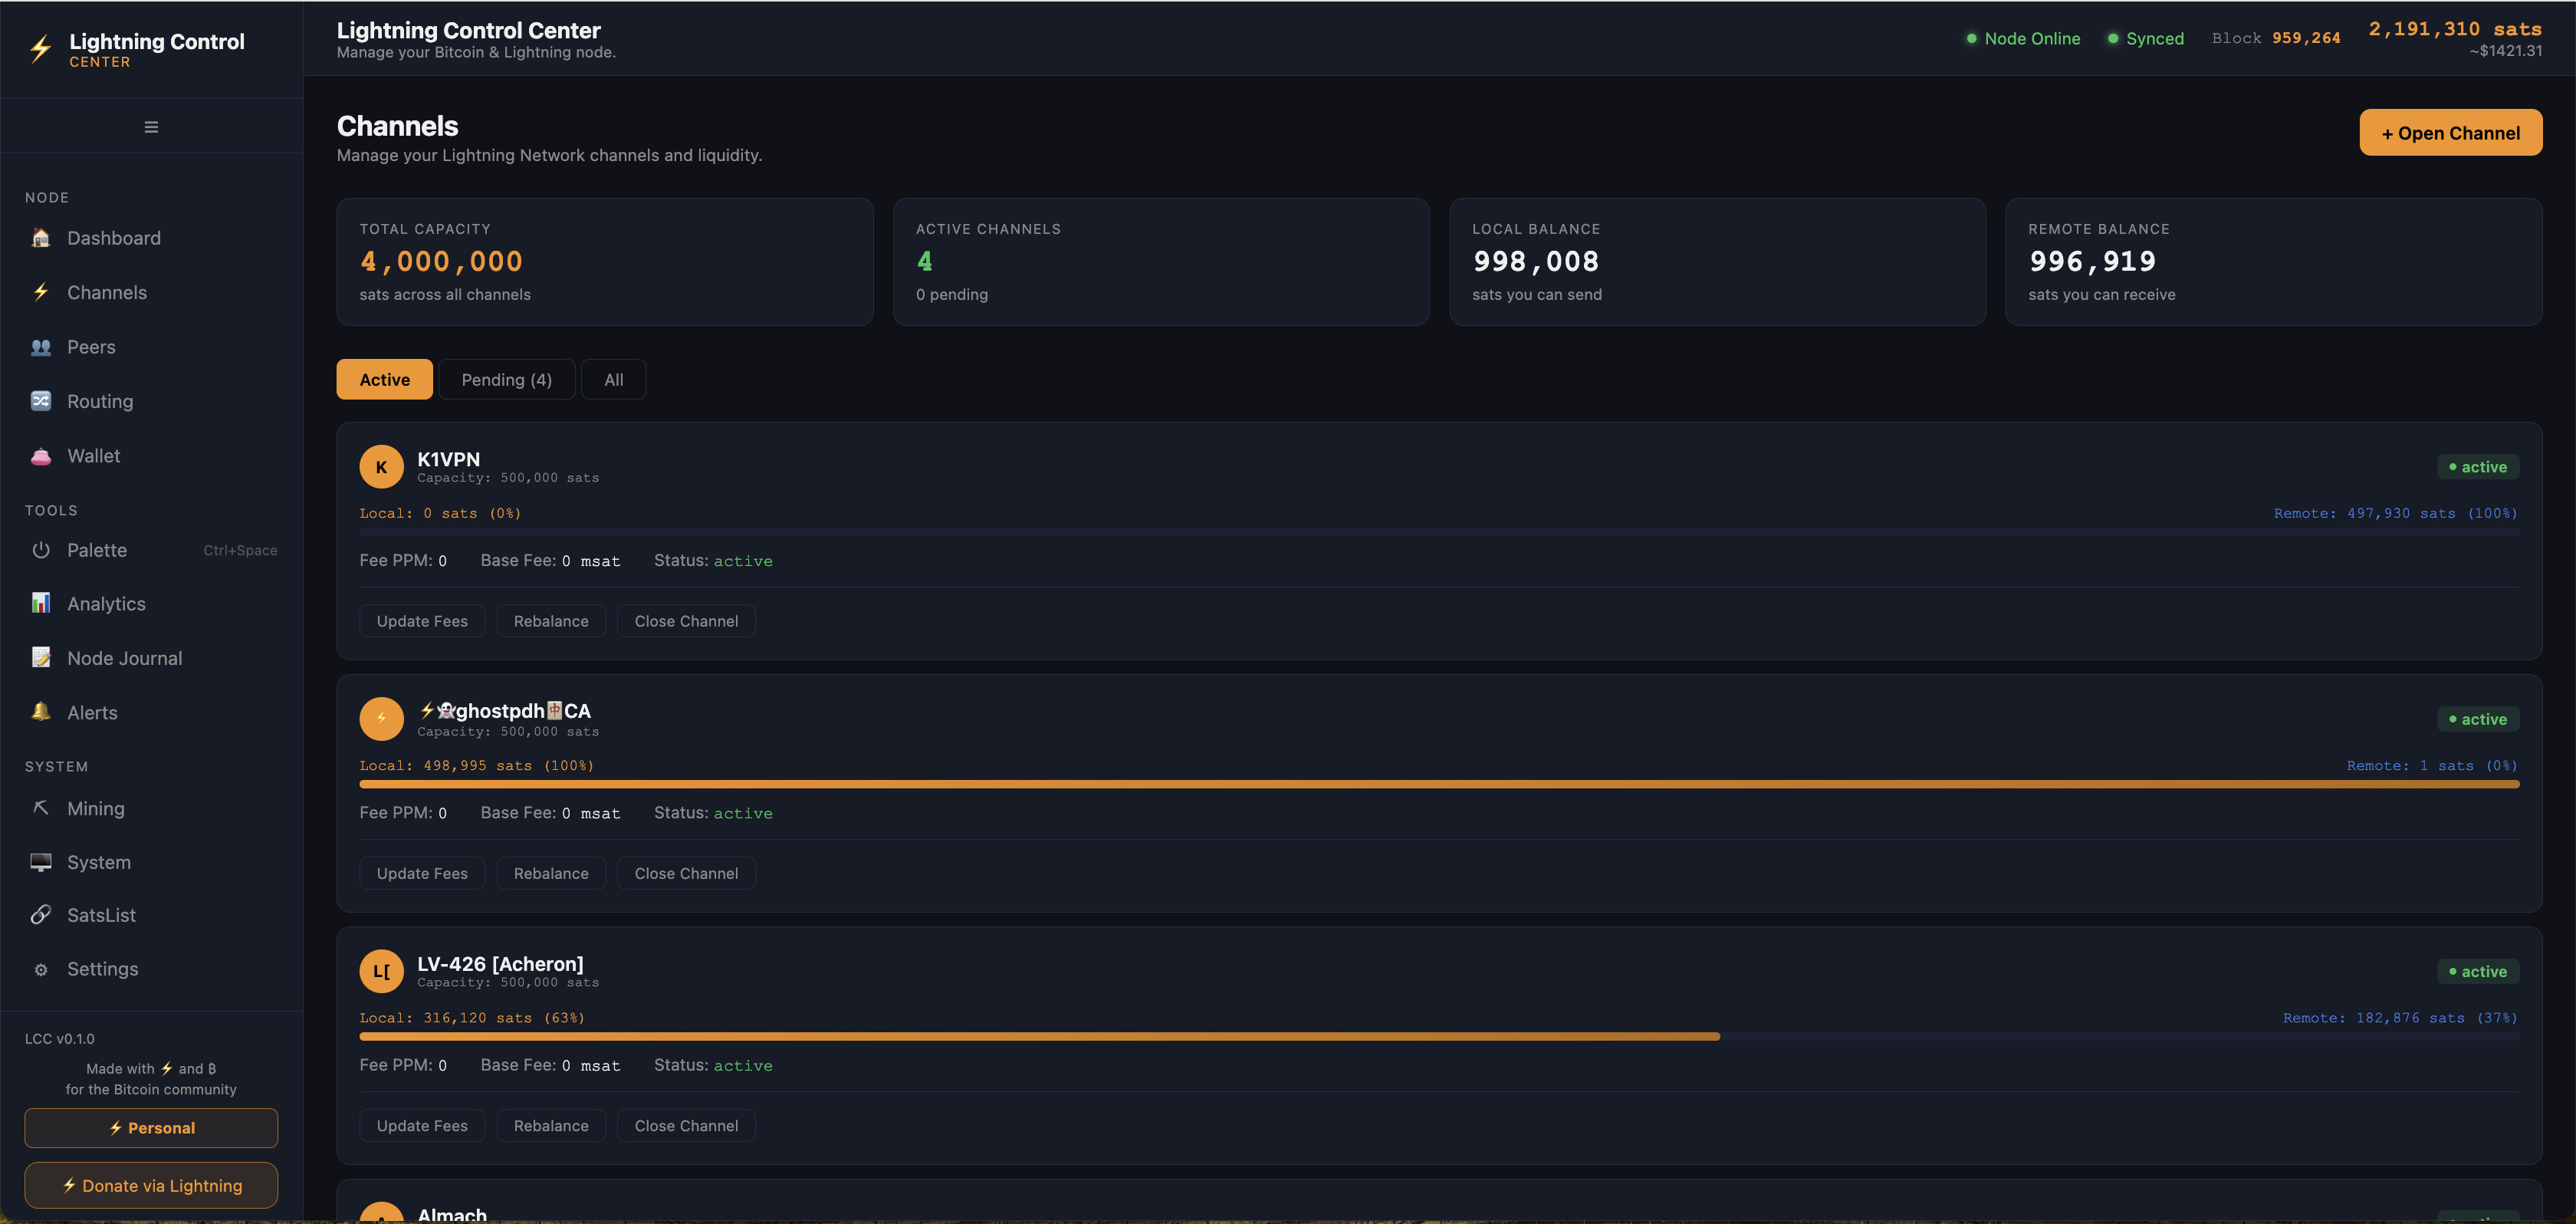
Task: Click Donate via Lightning button
Action: [x=151, y=1186]
